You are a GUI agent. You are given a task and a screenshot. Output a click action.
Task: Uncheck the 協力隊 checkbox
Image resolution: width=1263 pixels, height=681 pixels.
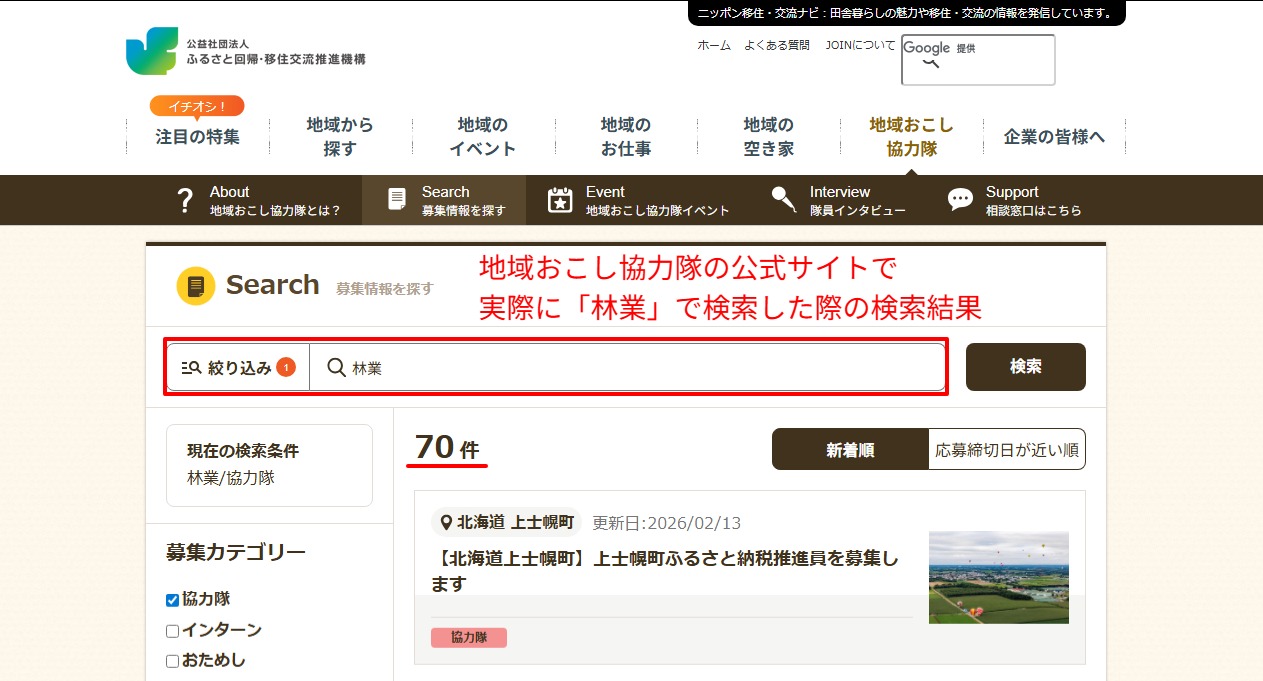click(174, 599)
